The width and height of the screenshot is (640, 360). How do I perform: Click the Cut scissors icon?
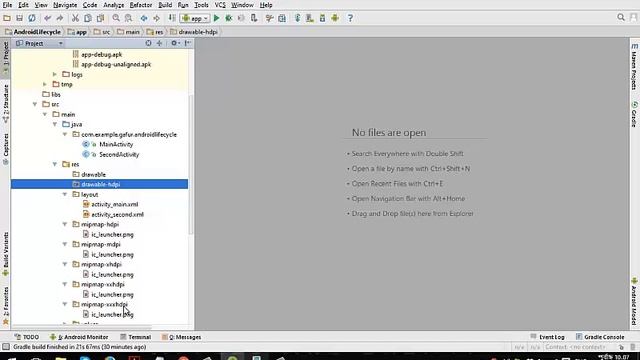(x=75, y=18)
